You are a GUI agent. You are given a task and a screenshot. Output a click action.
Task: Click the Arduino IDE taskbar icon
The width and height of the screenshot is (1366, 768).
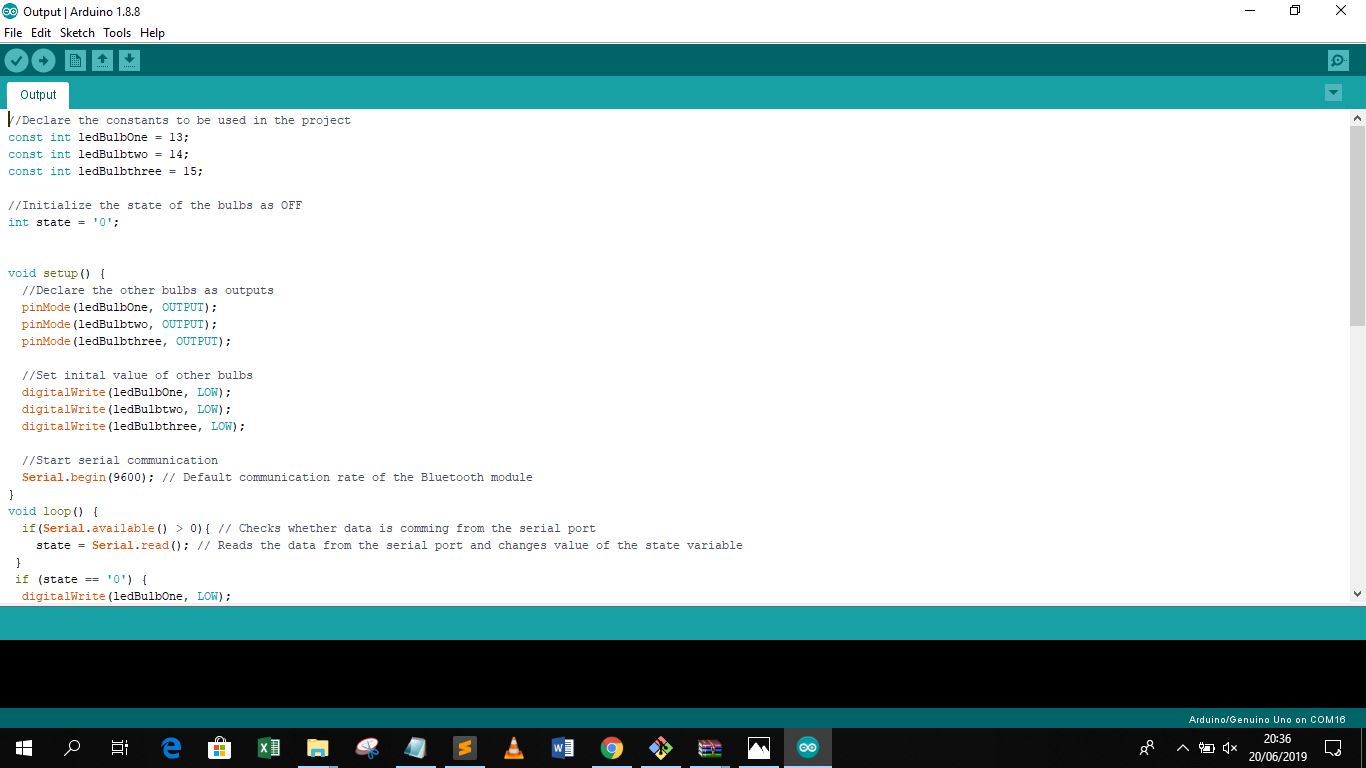coord(807,748)
